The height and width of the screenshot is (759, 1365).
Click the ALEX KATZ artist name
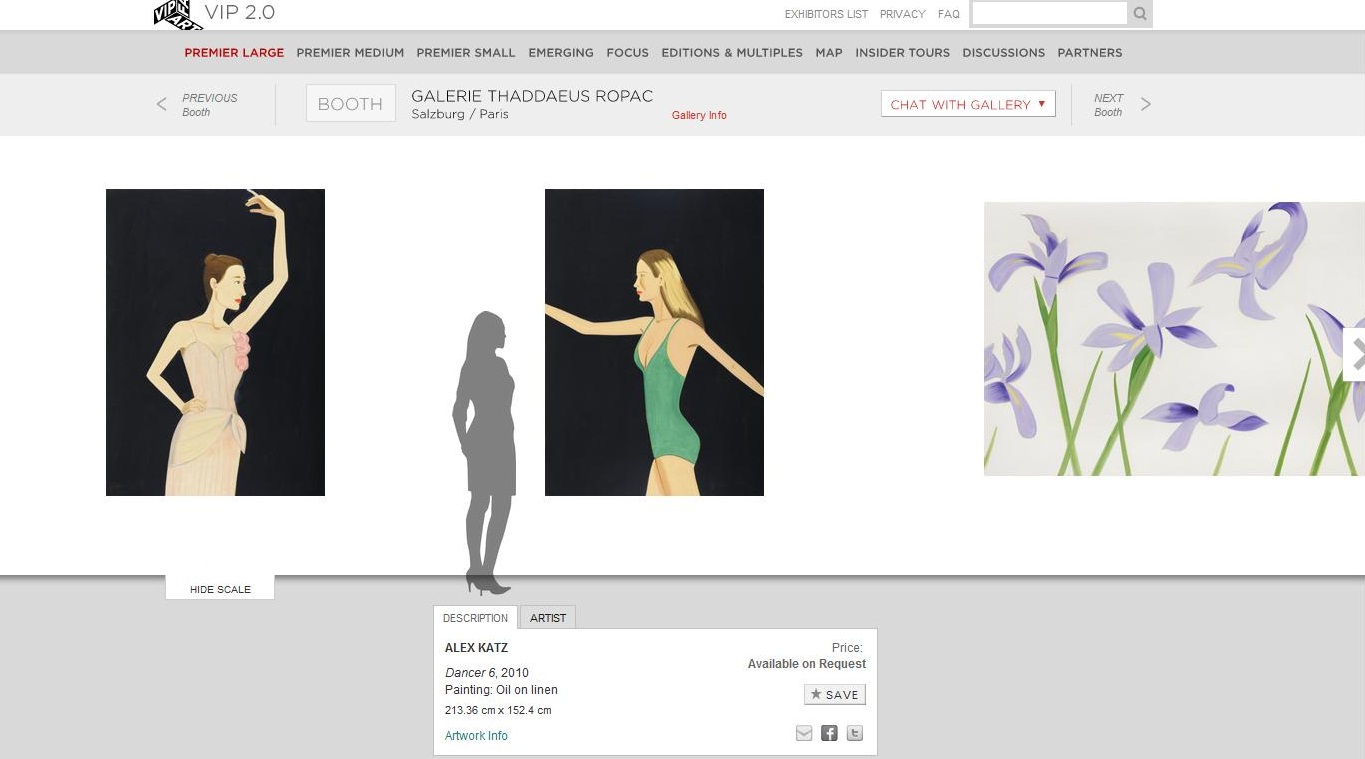click(476, 648)
